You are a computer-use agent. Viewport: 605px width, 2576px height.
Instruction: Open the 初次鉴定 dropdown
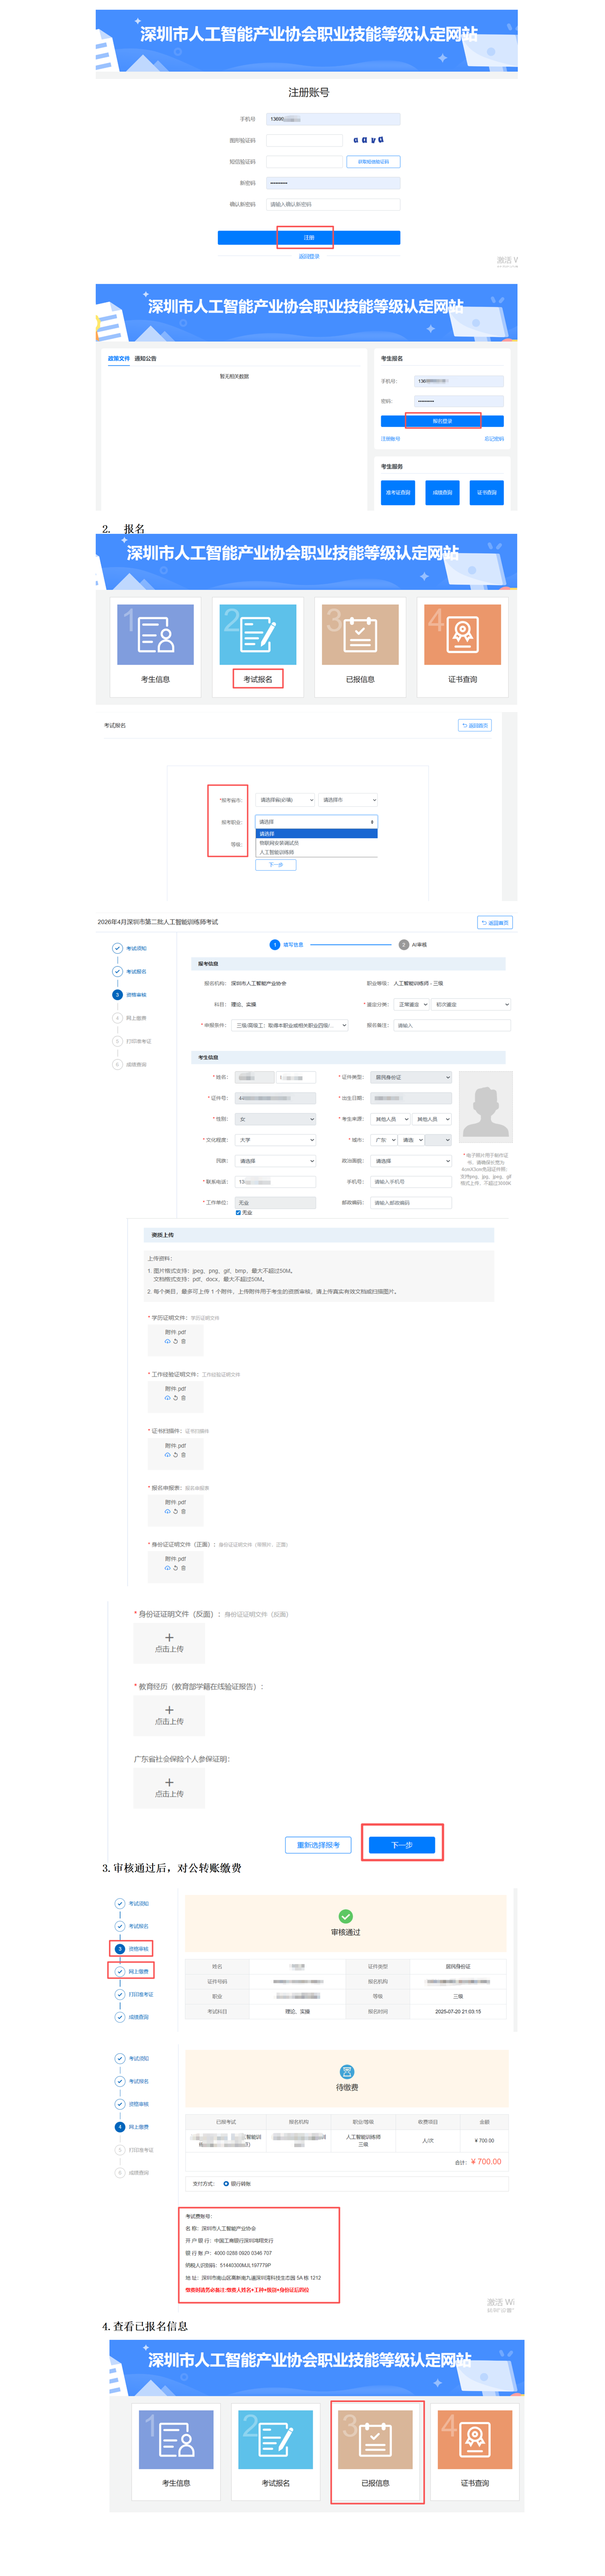coord(471,1004)
